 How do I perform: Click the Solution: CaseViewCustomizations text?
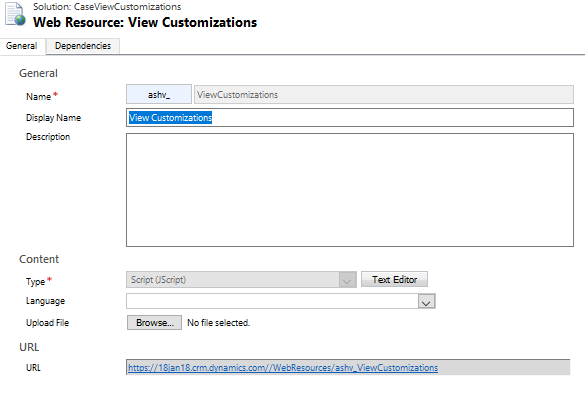point(107,7)
